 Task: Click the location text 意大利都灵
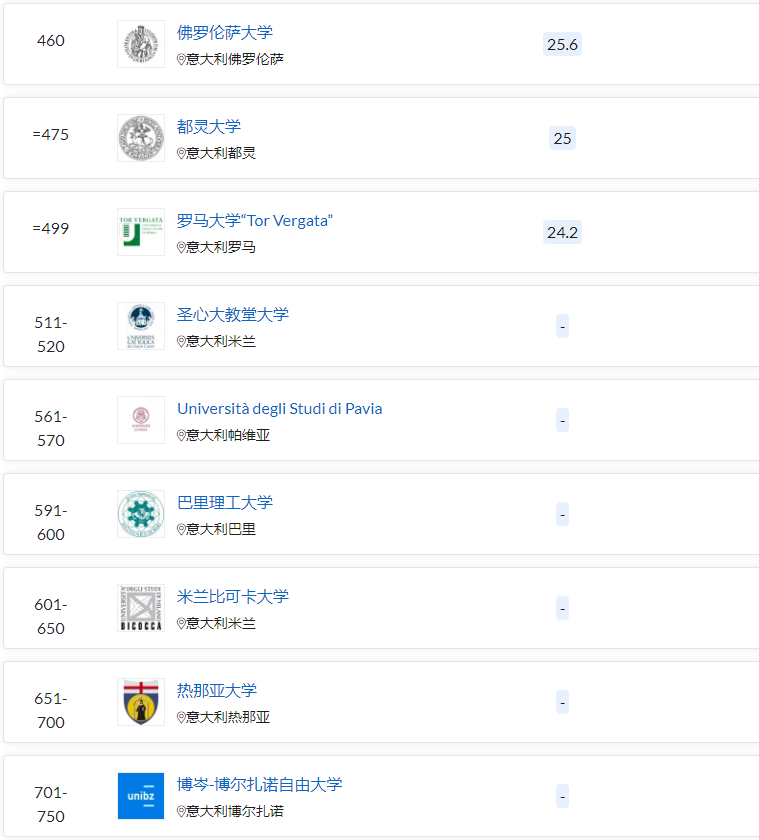click(221, 153)
